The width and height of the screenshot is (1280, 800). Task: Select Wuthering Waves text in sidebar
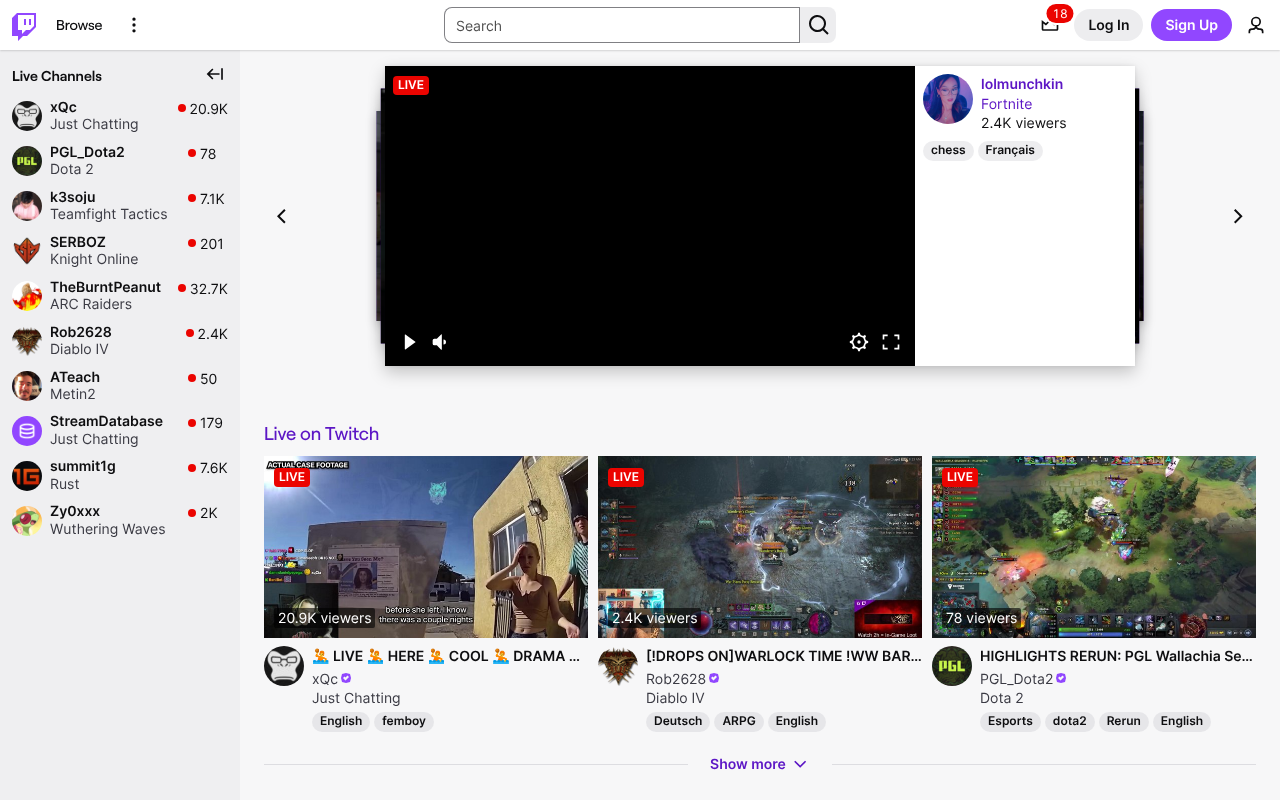click(108, 529)
